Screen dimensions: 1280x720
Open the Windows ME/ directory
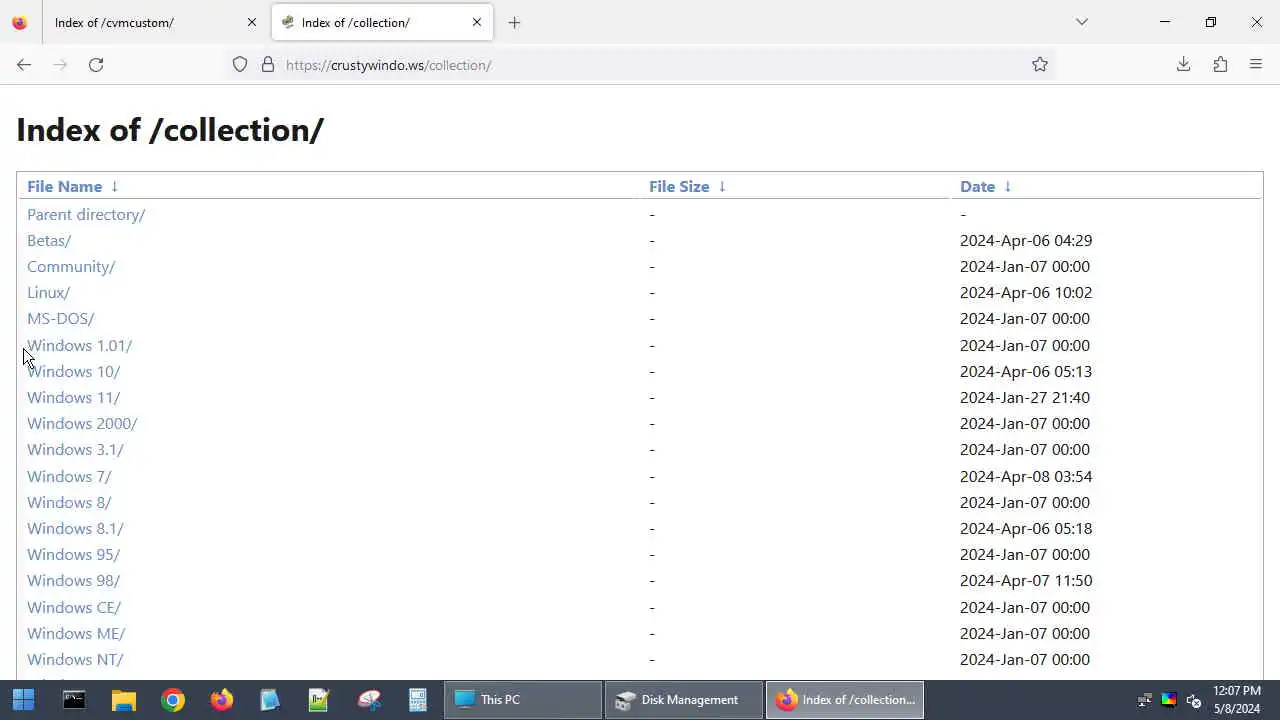(76, 633)
